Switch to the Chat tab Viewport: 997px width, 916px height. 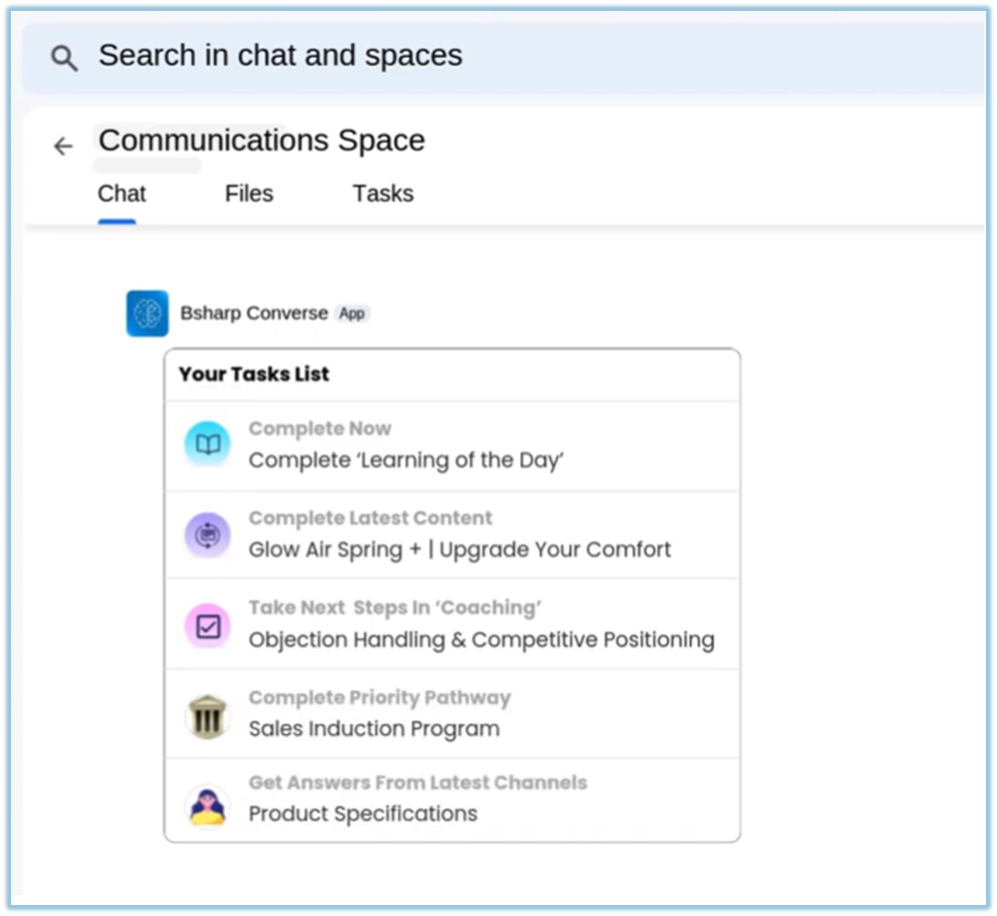[x=122, y=194]
